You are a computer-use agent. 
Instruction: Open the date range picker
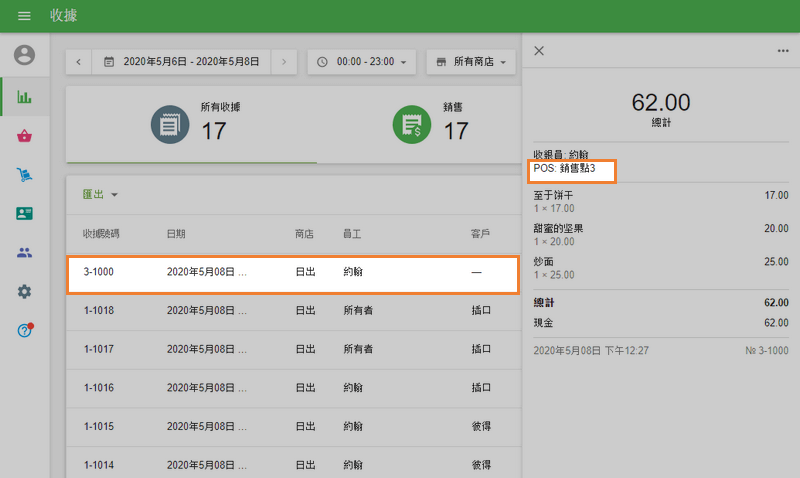click(x=182, y=62)
